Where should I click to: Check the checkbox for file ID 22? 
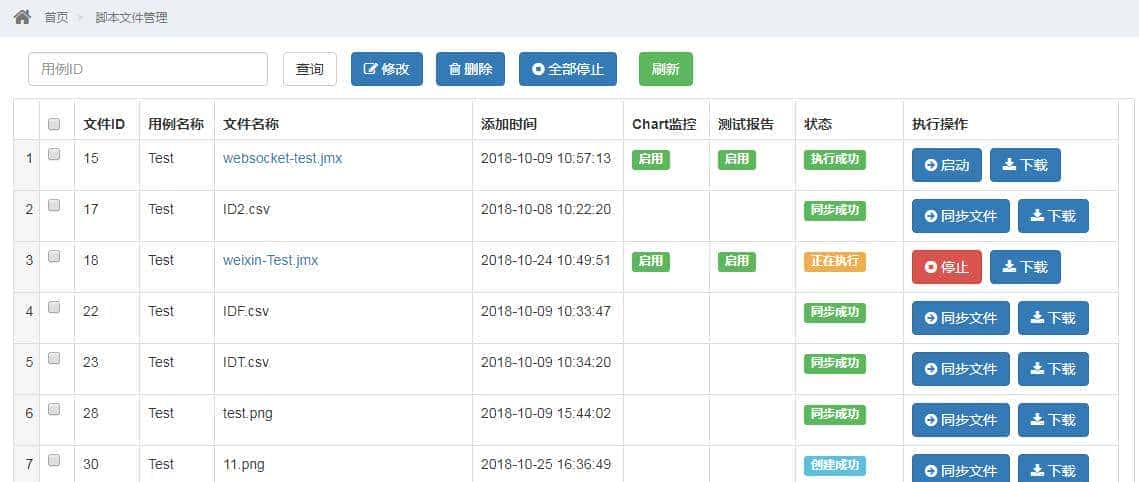[54, 307]
